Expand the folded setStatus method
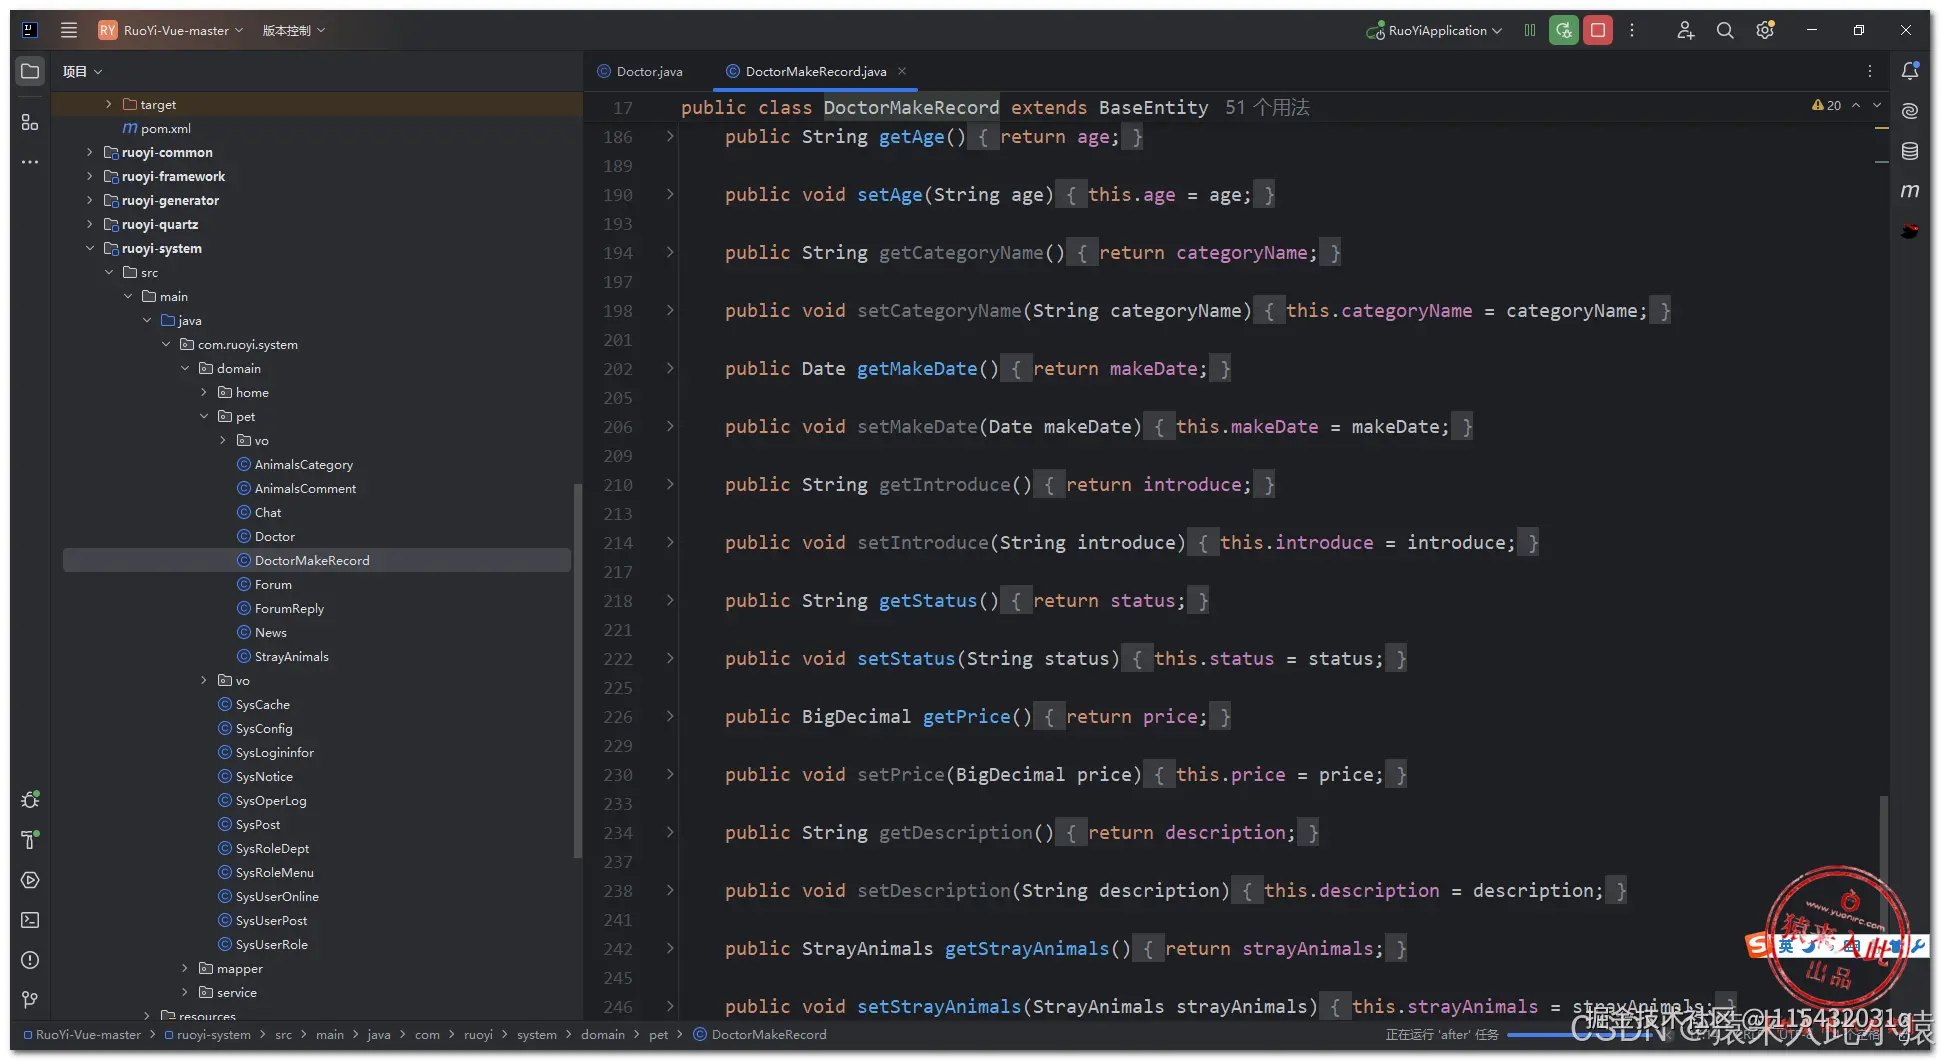This screenshot has width=1941, height=1061. pos(670,658)
